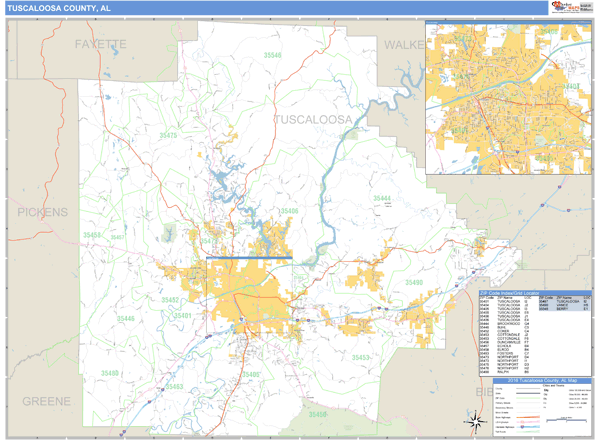Select ZIP label 35401 on the main map

183,316
